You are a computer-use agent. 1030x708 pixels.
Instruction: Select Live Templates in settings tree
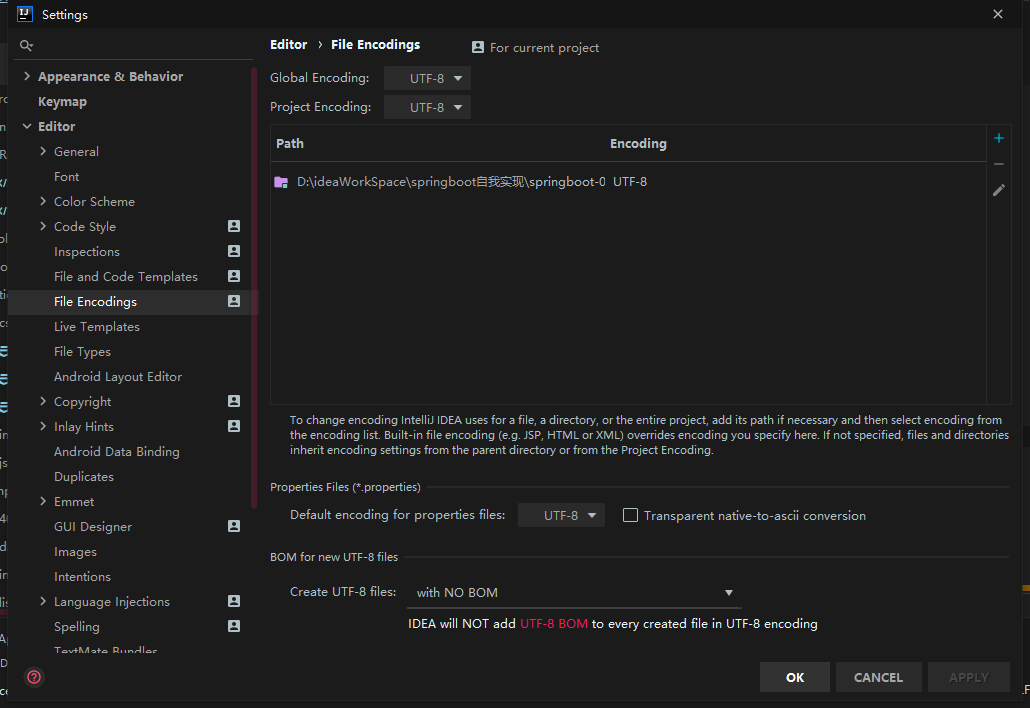tap(97, 327)
